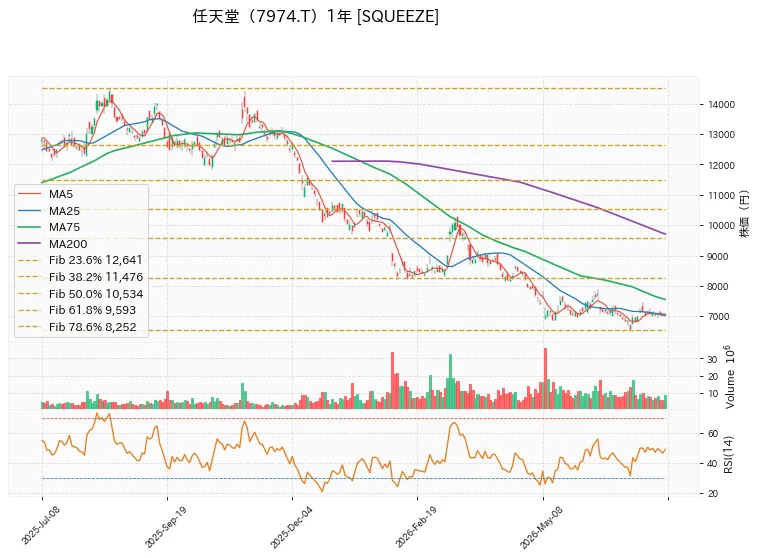The width and height of the screenshot is (758, 558).
Task: Select the MA5 legend entry
Action: coord(45,194)
